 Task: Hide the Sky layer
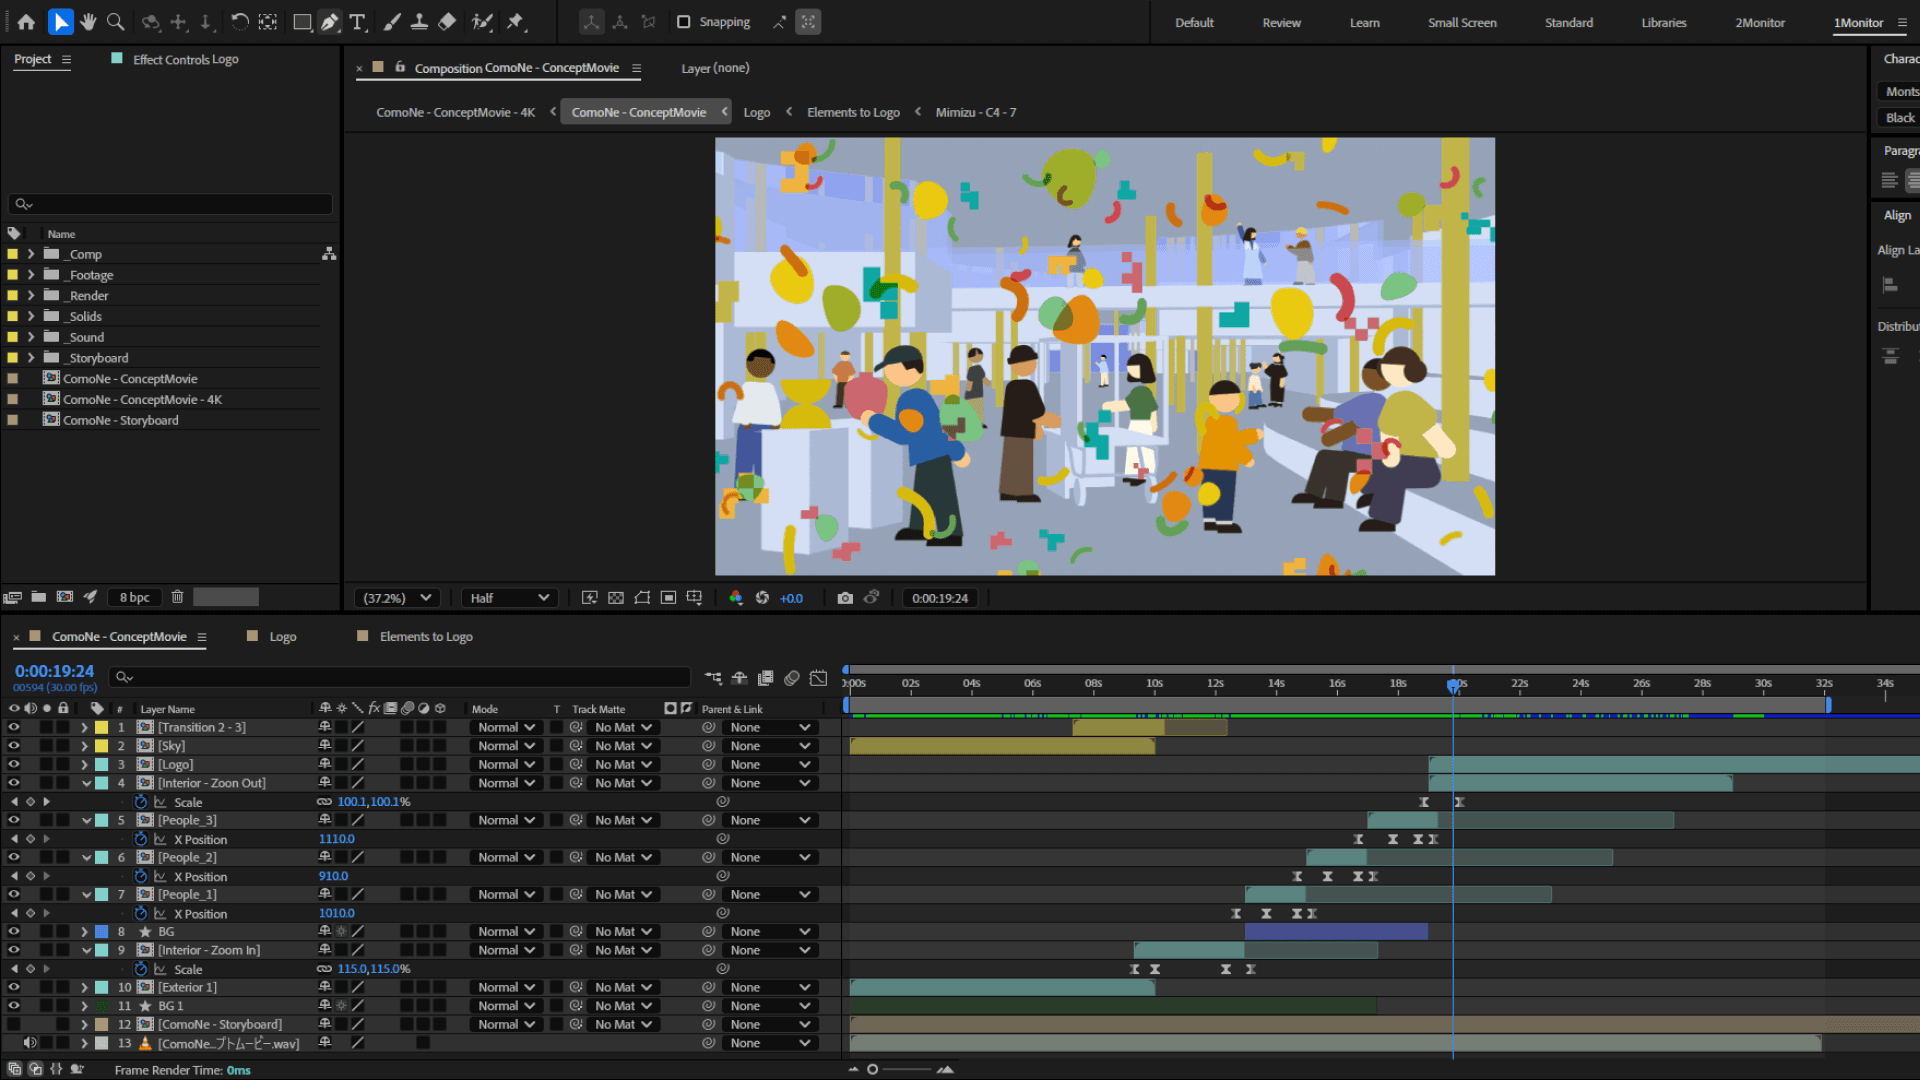coord(14,746)
